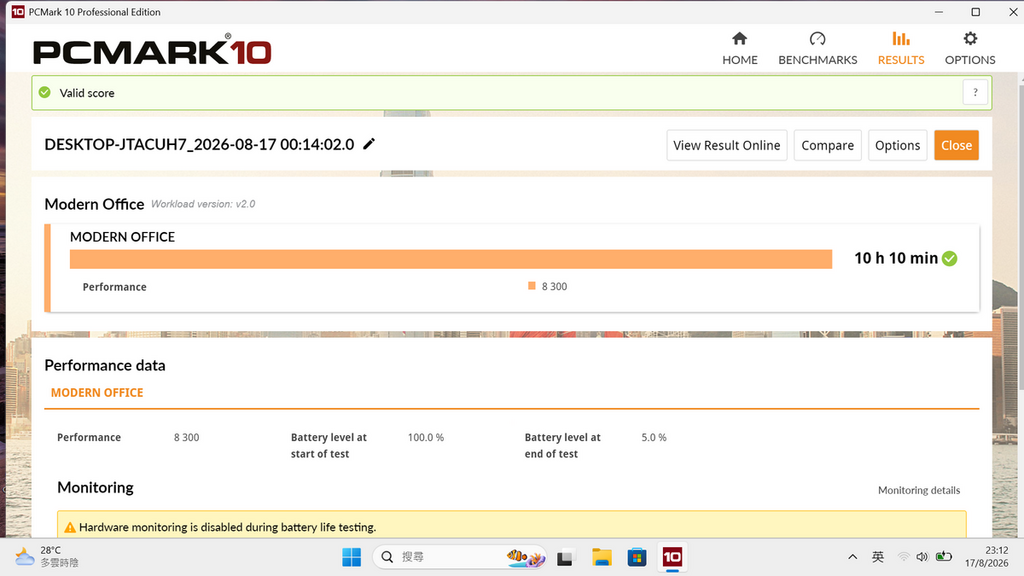
Task: Open Wi-Fi network tray icon
Action: click(x=903, y=557)
